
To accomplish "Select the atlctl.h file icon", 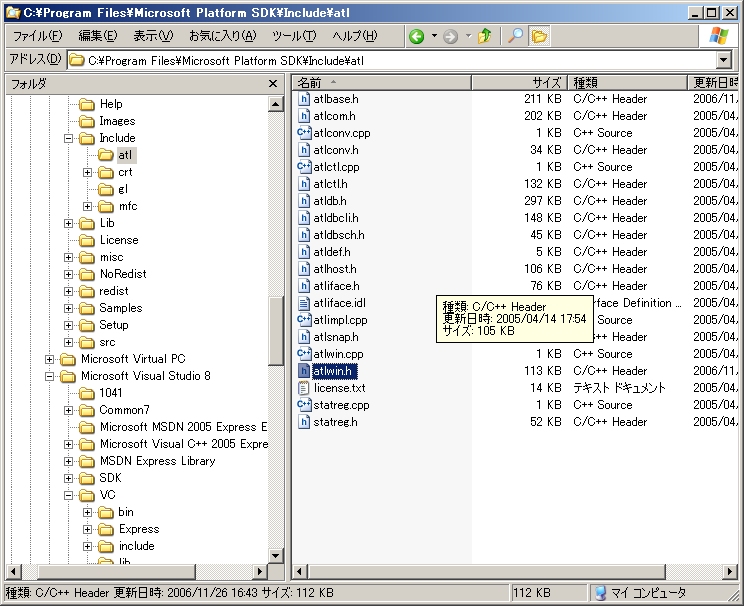I will click(x=304, y=184).
